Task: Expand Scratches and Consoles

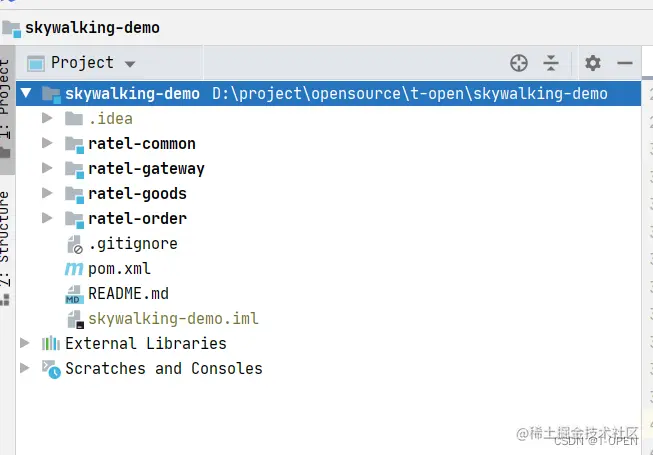Action: pyautogui.click(x=25, y=368)
